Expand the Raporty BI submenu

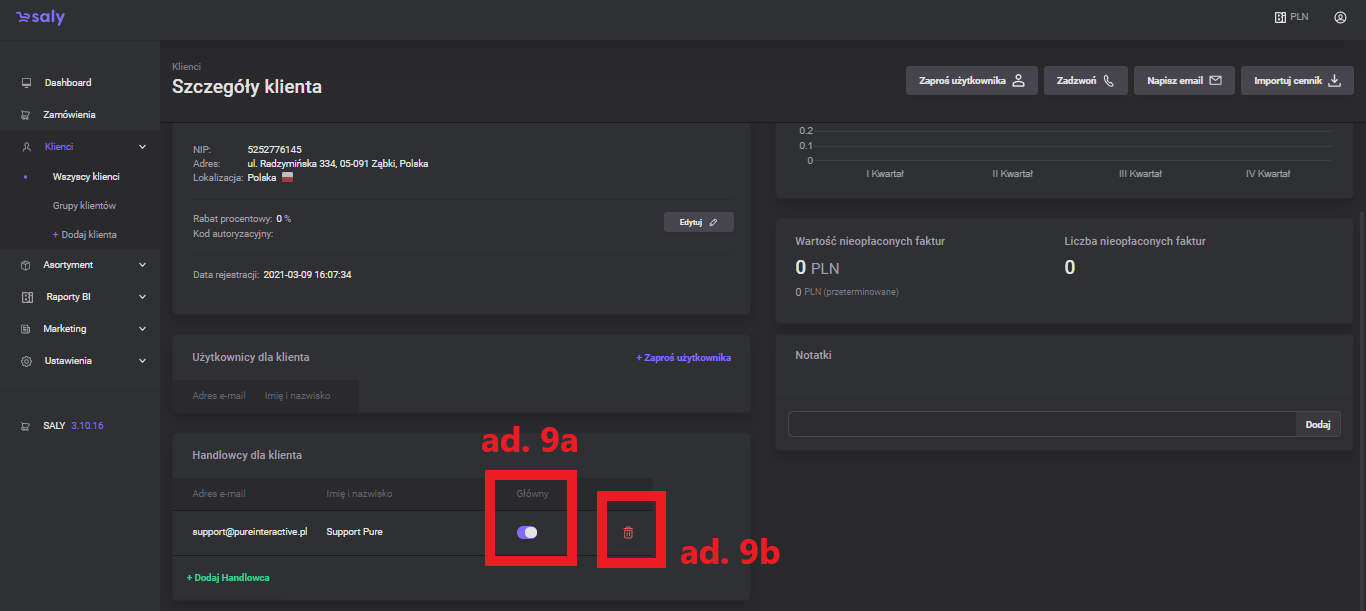(142, 297)
